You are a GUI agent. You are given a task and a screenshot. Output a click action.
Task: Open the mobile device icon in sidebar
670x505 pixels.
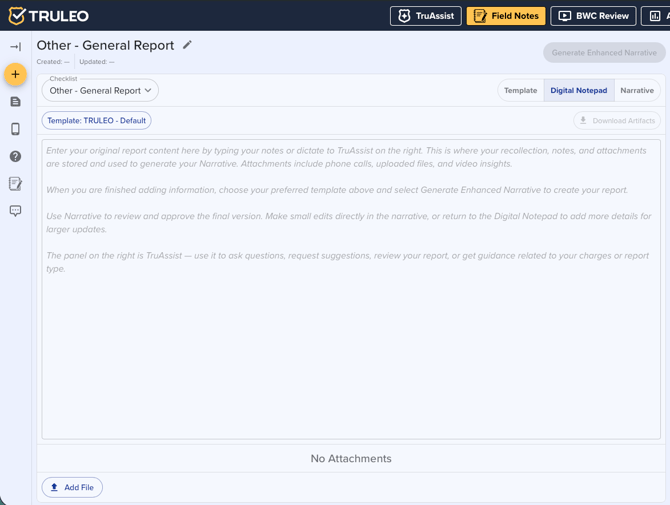tap(15, 129)
